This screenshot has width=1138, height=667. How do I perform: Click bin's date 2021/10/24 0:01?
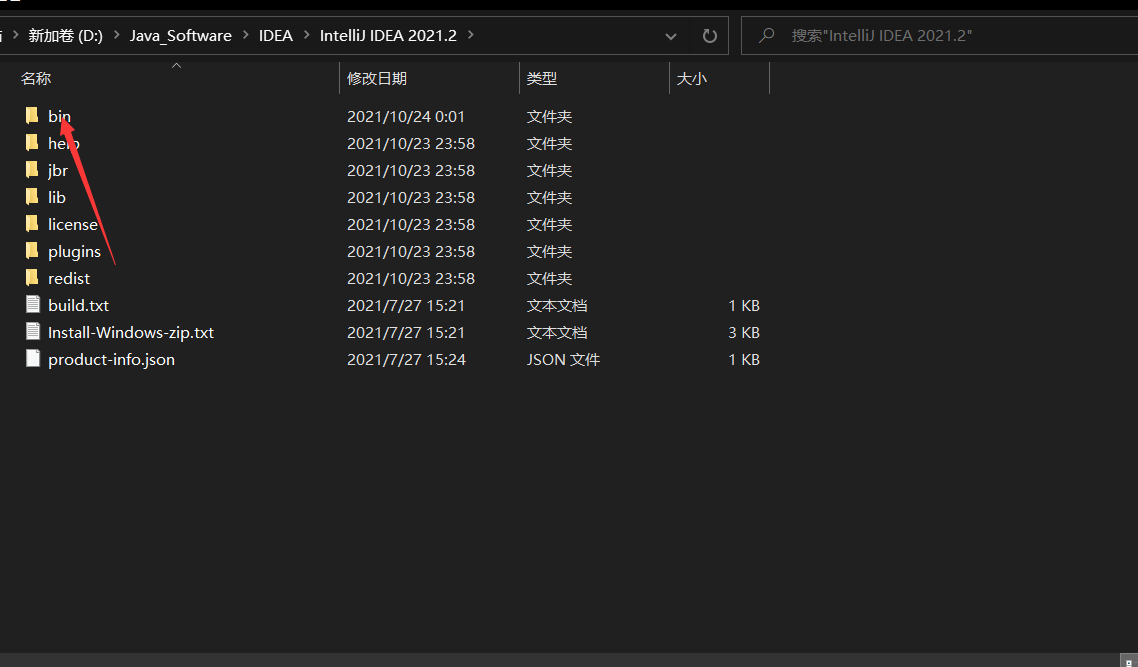pos(406,116)
